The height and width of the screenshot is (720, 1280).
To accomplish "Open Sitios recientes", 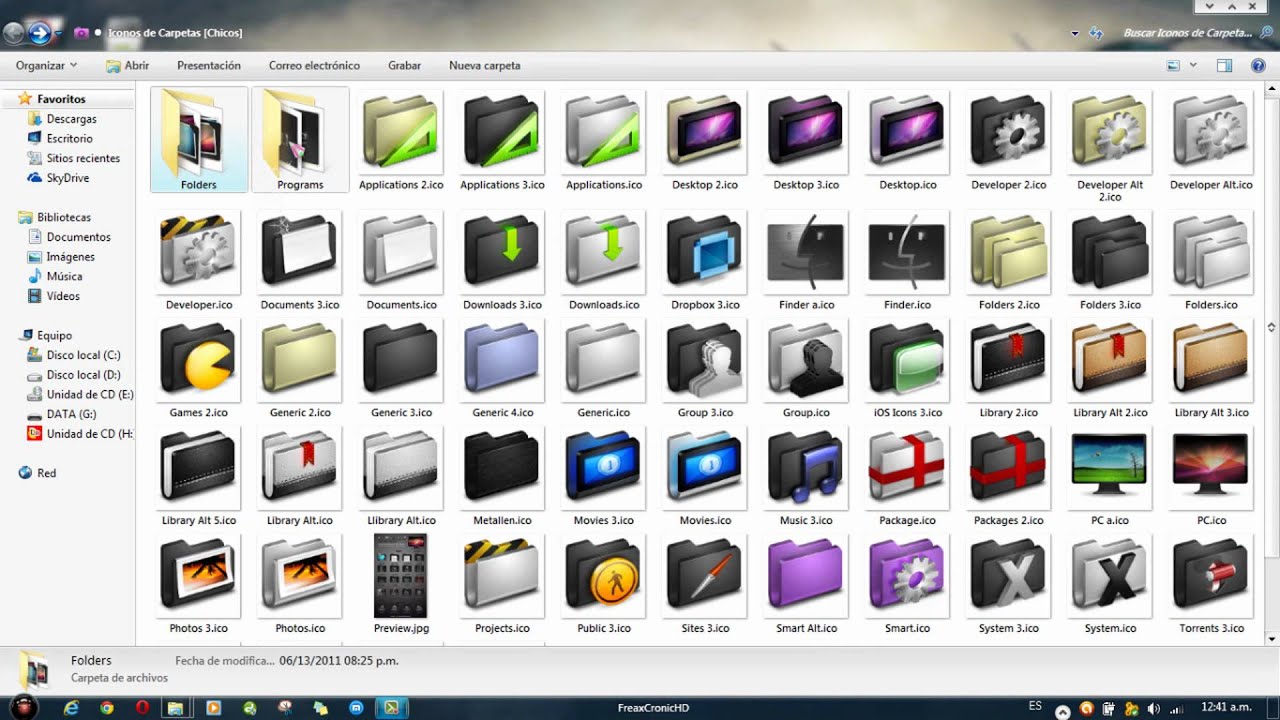I will 83,158.
